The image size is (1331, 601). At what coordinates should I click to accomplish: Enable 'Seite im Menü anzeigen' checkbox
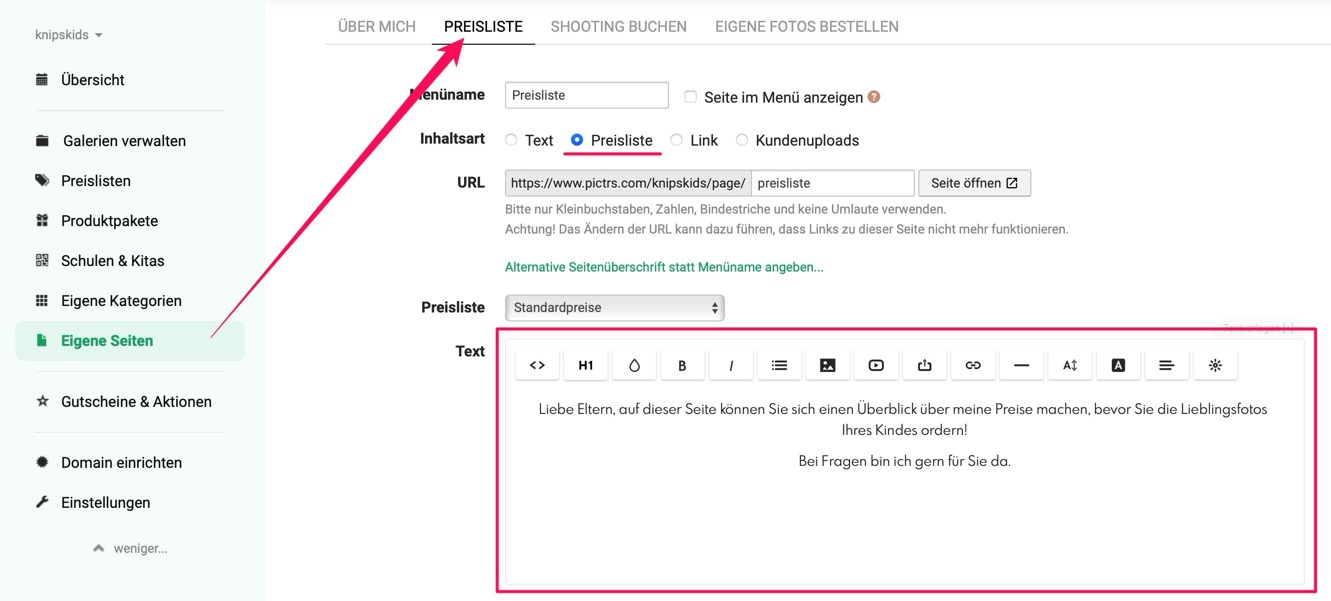point(690,97)
